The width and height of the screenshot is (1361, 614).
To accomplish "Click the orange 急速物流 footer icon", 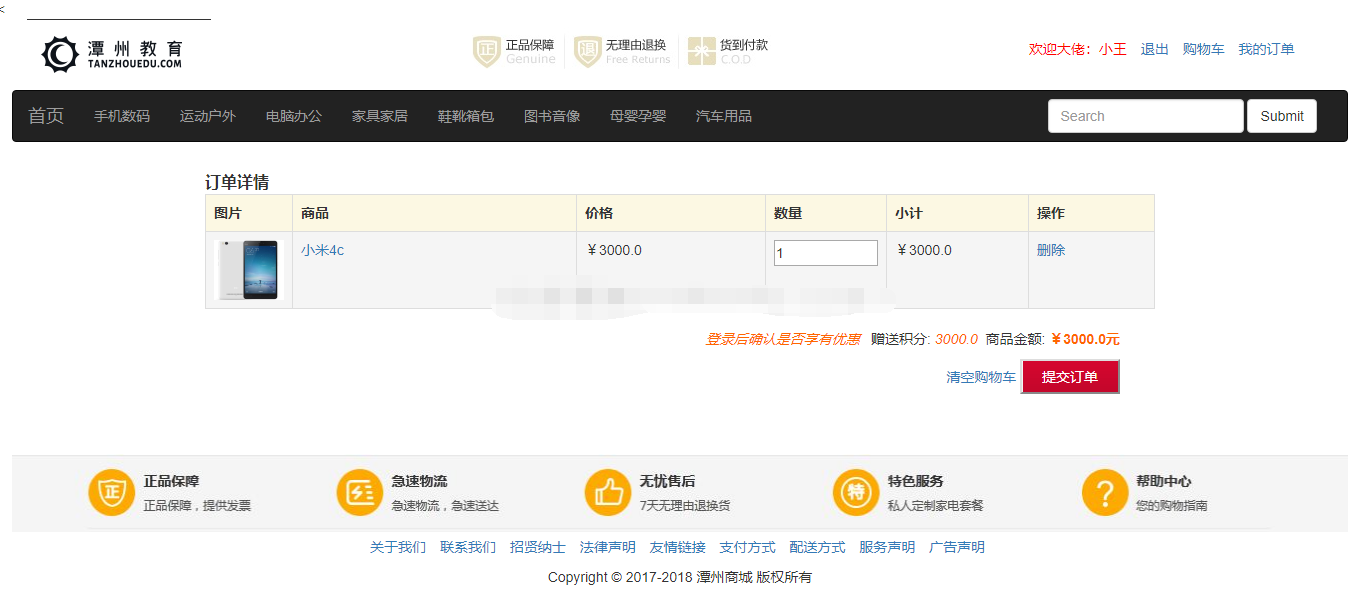I will [x=360, y=492].
